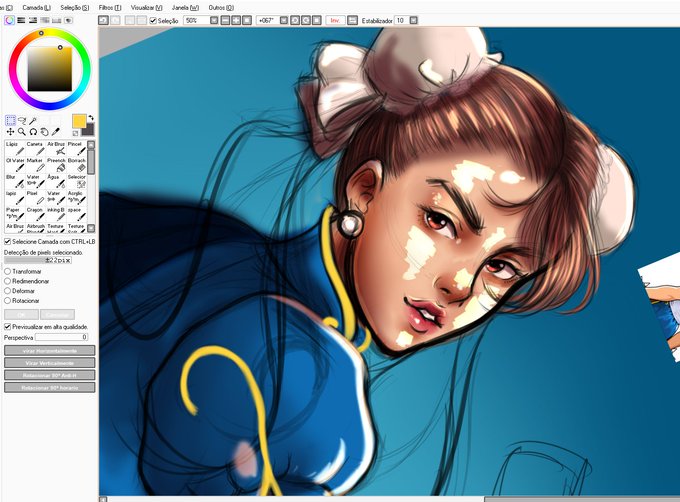
Task: Click the Virar Verticalmente button
Action: pyautogui.click(x=49, y=363)
